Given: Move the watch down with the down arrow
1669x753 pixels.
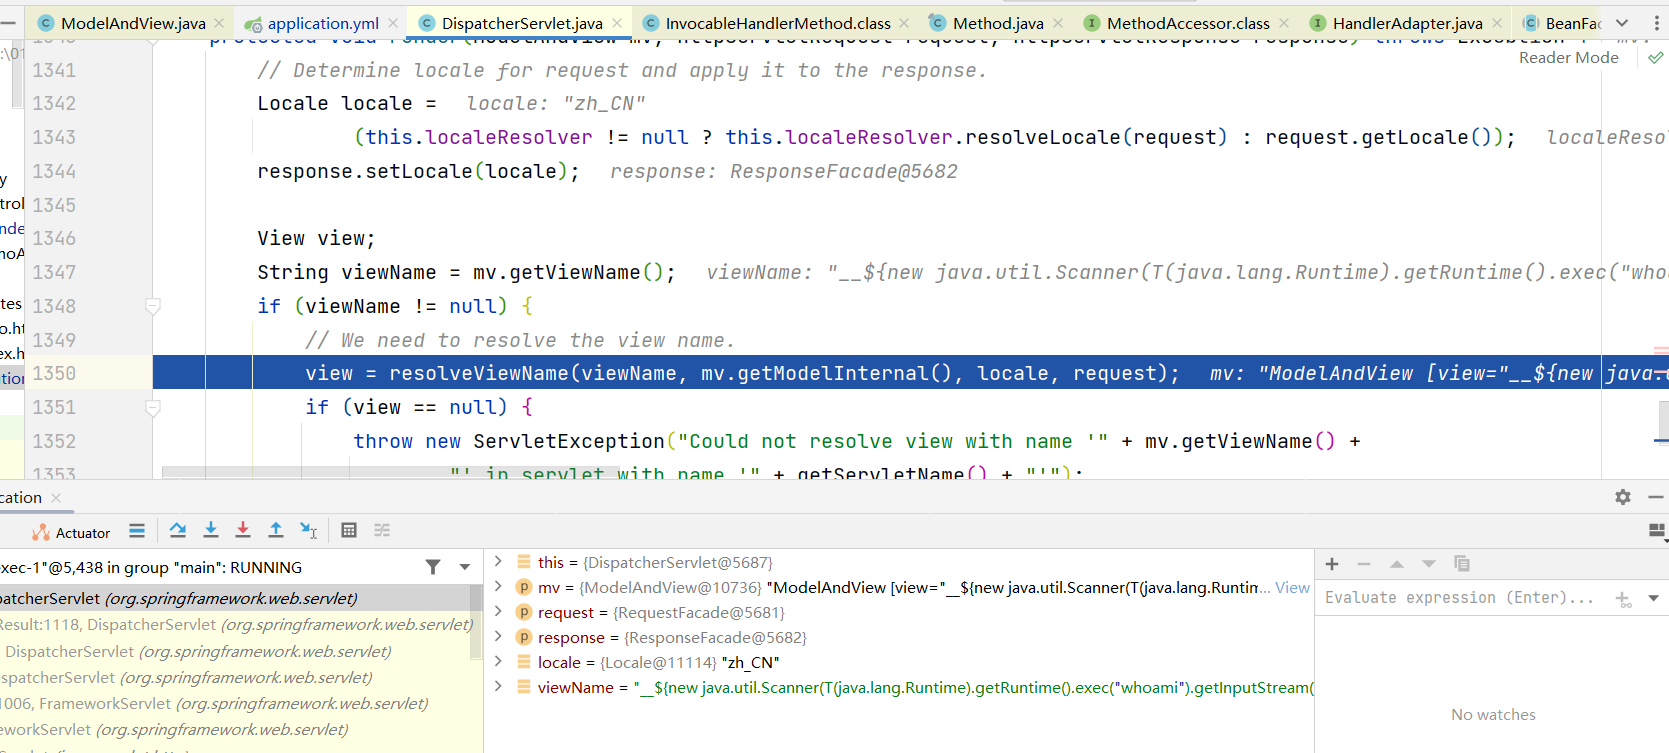Looking at the screenshot, I should point(1429,564).
